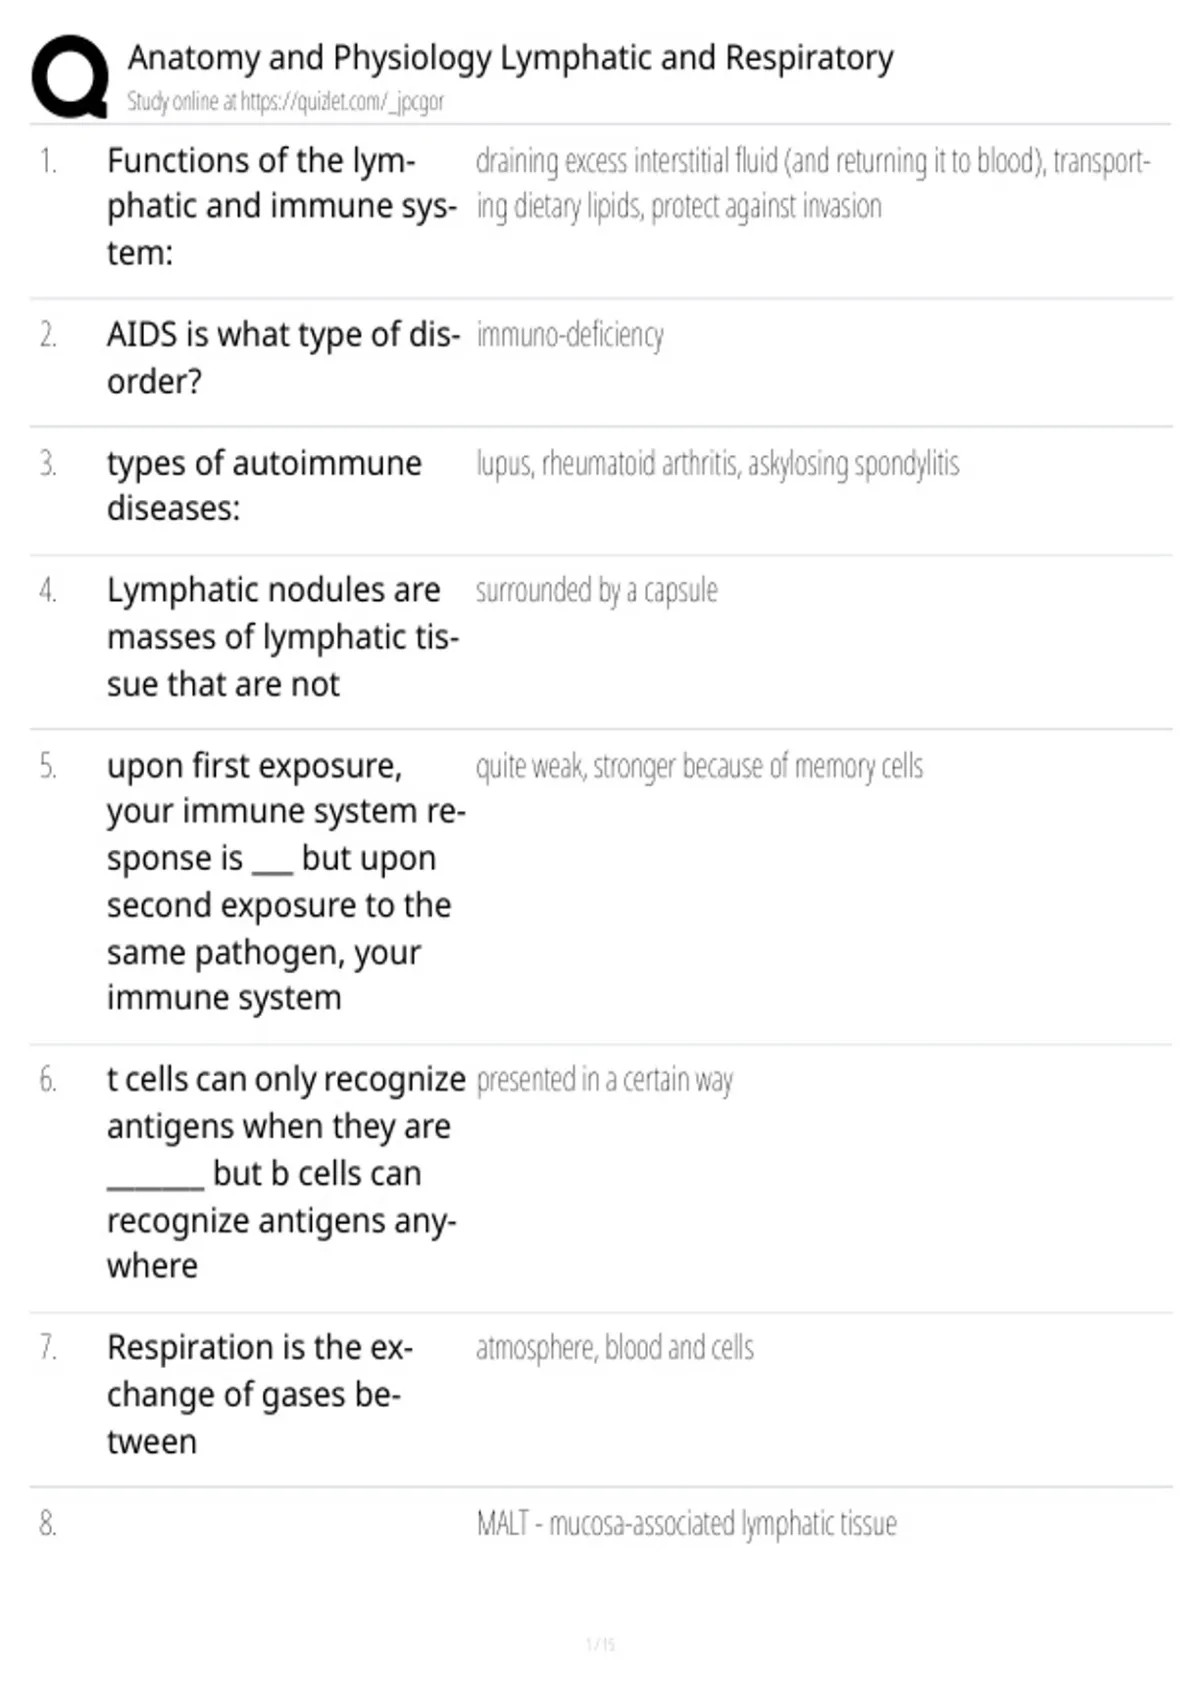Click the definition starting 'draining excess interstitial fluid'
The height and width of the screenshot is (1700, 1200).
click(813, 183)
